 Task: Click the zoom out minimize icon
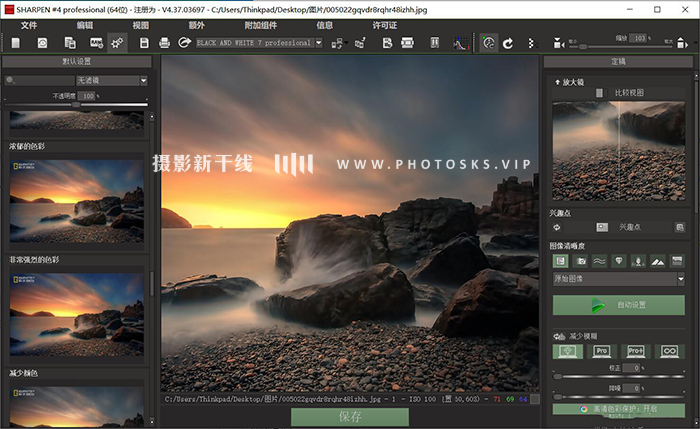[558, 43]
